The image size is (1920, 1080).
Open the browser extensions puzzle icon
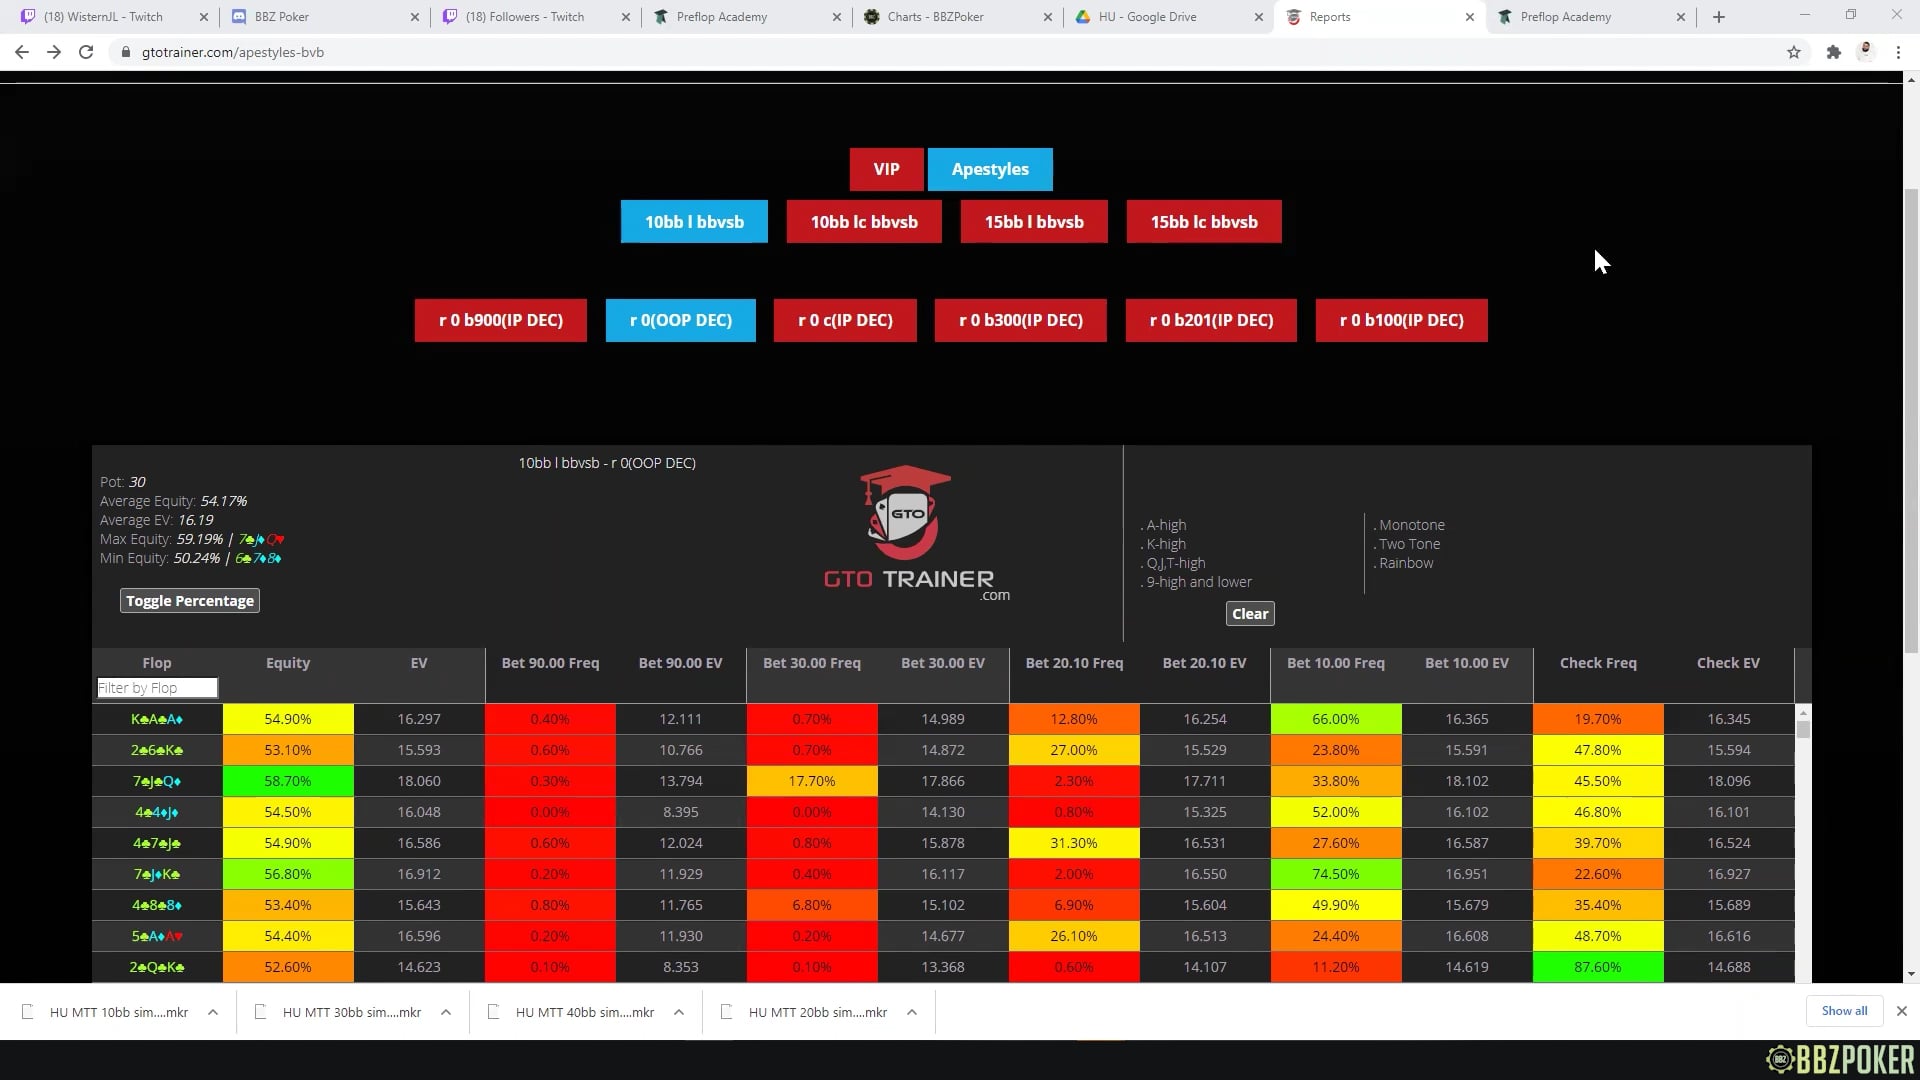point(1833,52)
